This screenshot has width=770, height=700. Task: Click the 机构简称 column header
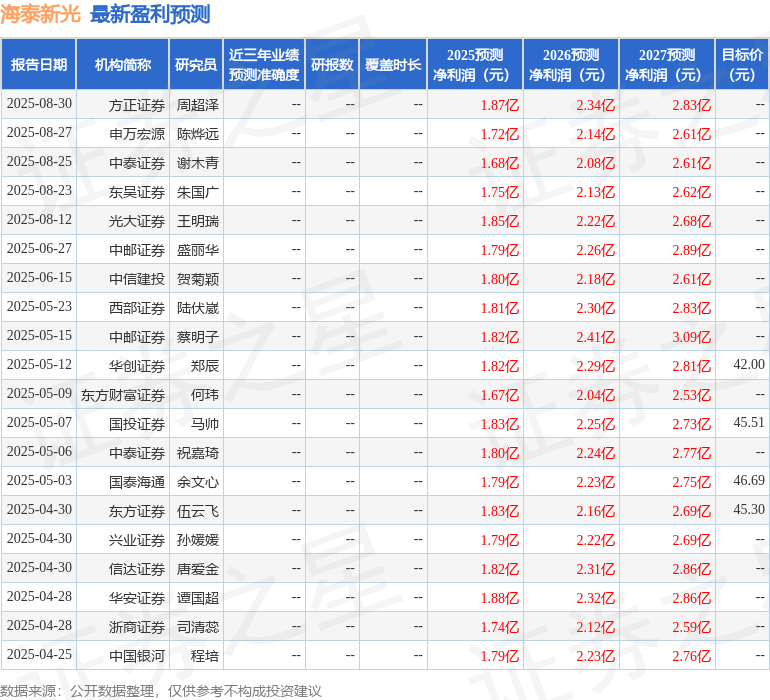pyautogui.click(x=123, y=64)
